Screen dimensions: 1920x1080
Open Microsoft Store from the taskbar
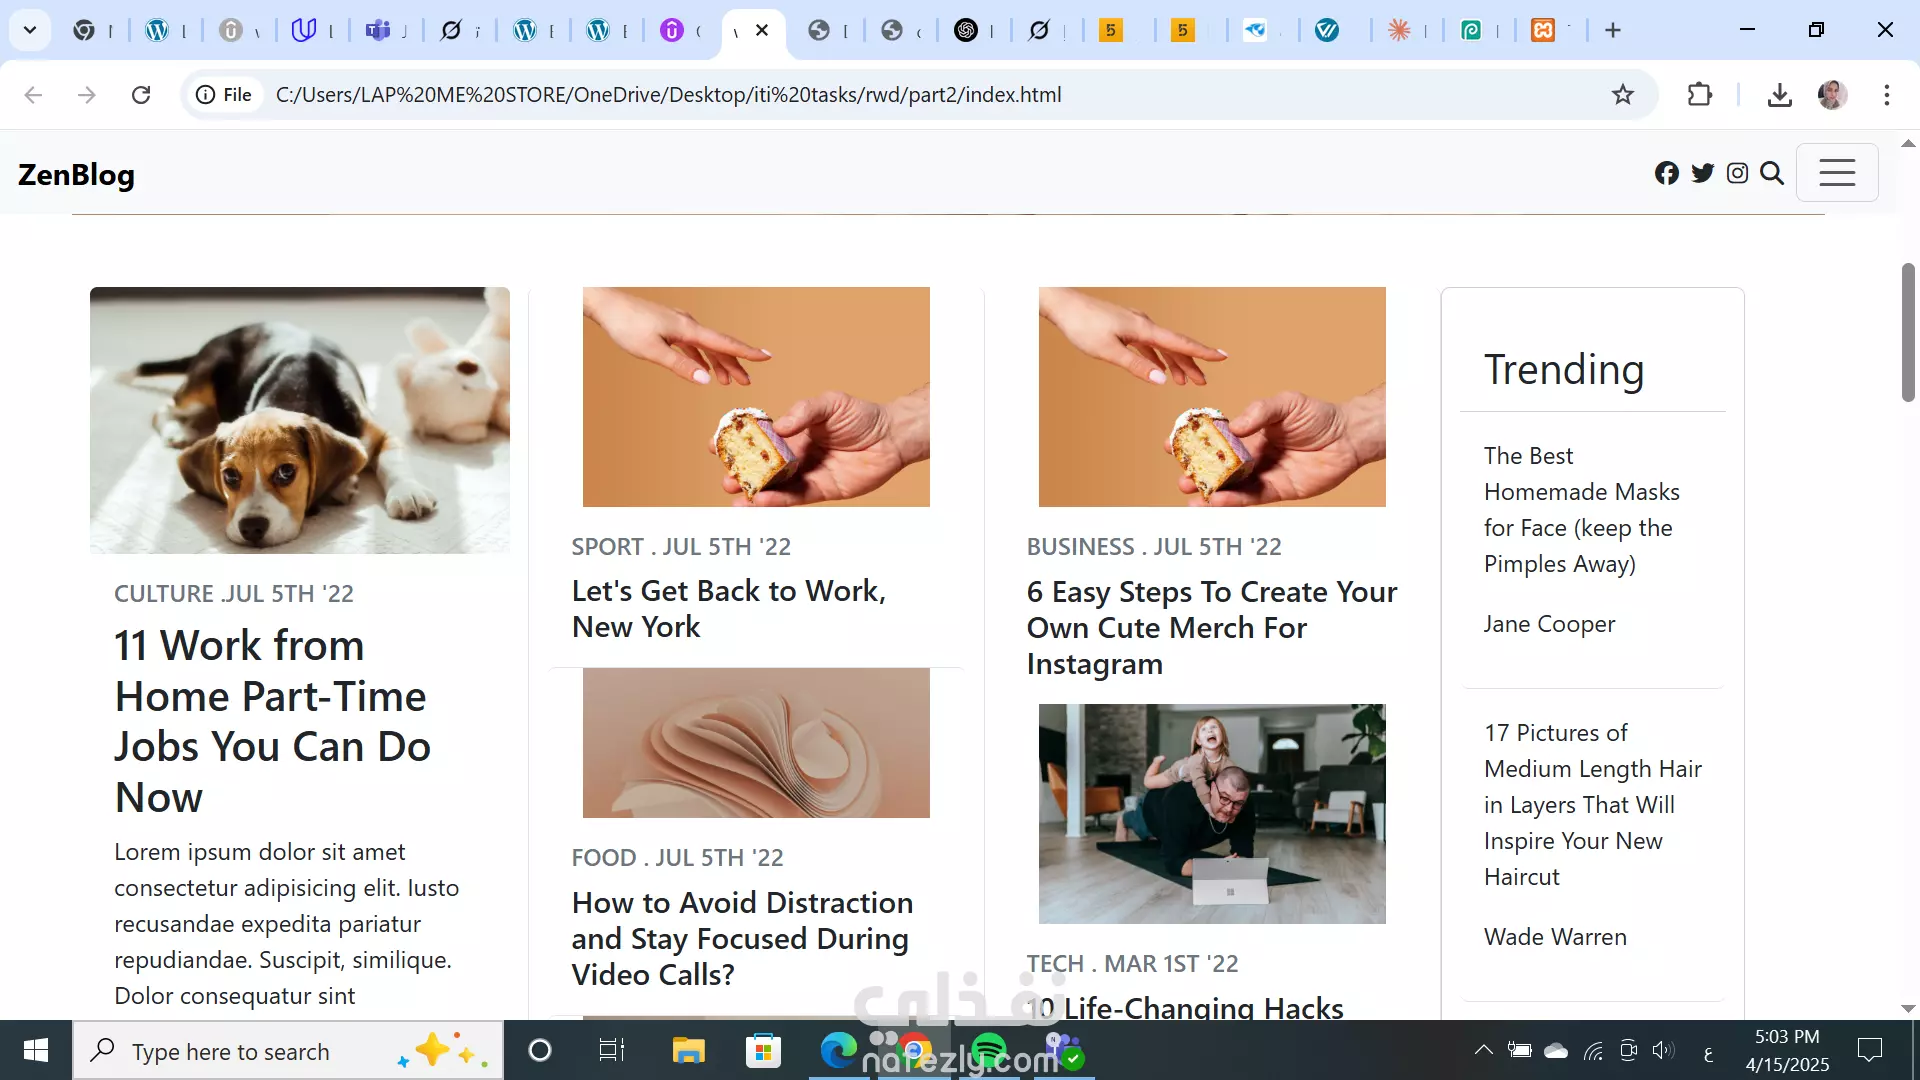pyautogui.click(x=763, y=1050)
